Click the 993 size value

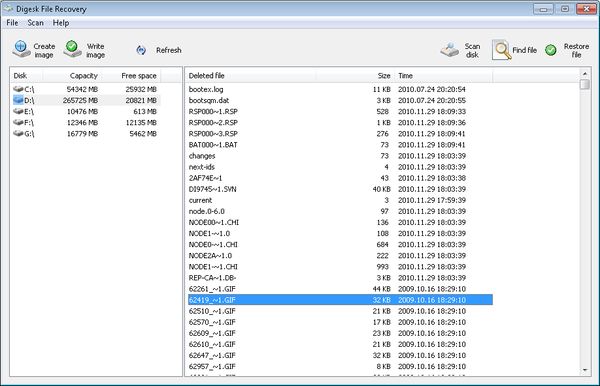coord(382,267)
